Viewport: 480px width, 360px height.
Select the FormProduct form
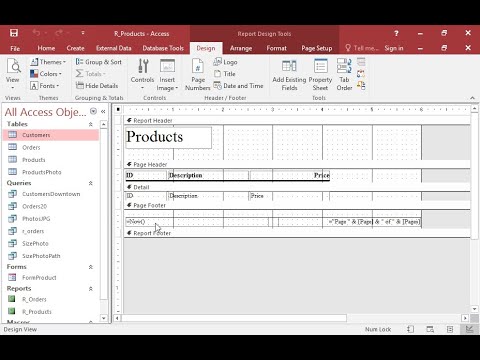pyautogui.click(x=51, y=278)
